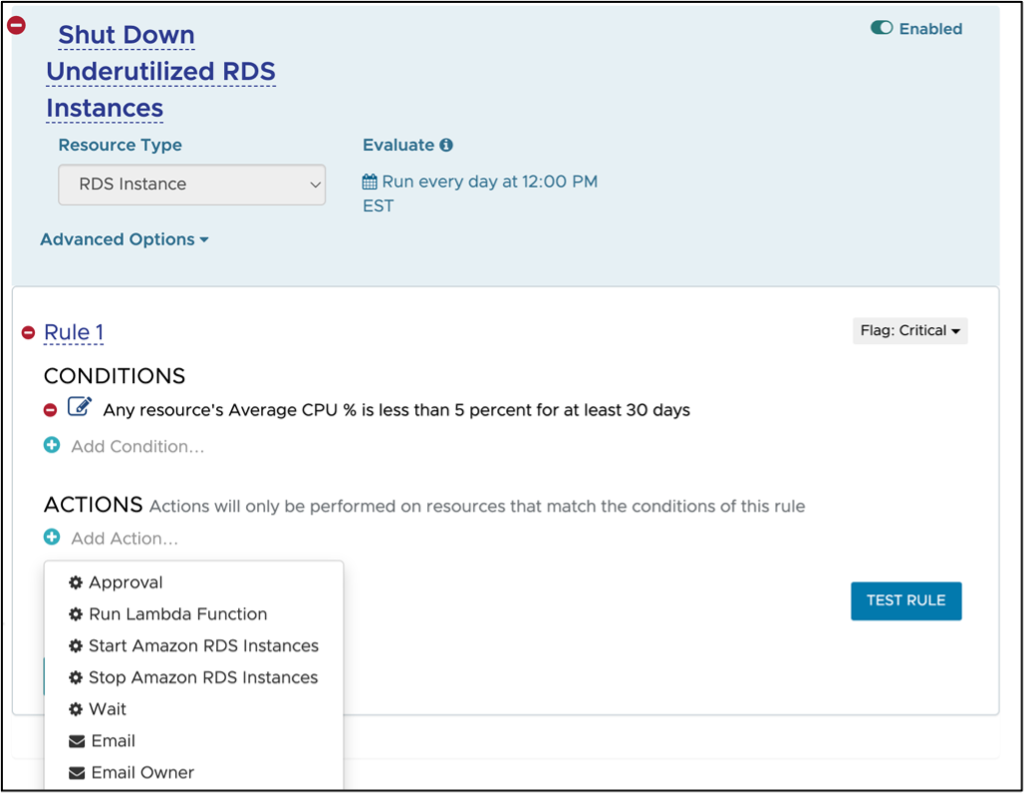Image resolution: width=1026 pixels, height=797 pixels.
Task: Expand Advanced Options
Action: pyautogui.click(x=124, y=239)
